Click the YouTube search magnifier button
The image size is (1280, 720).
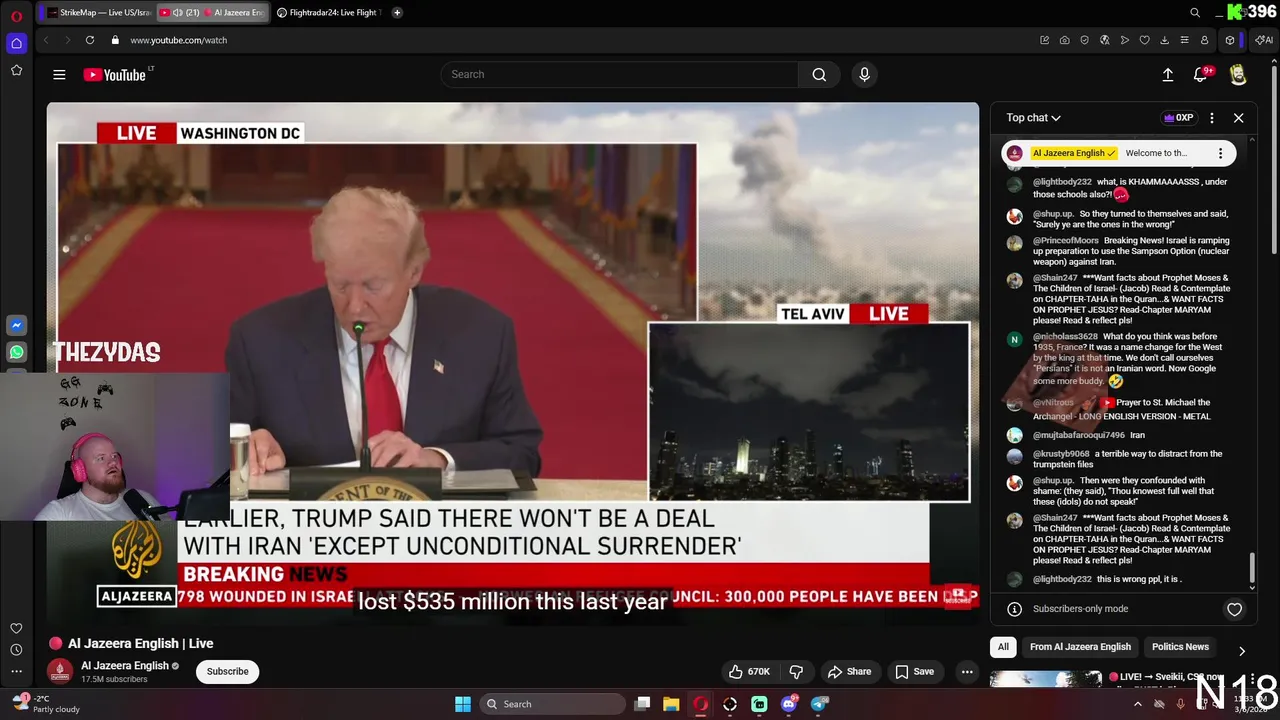pos(819,74)
